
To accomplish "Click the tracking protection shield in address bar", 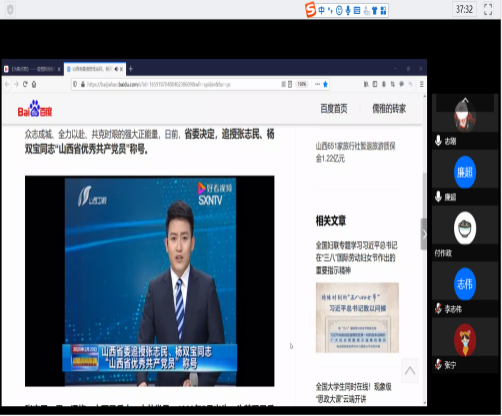I will (x=75, y=84).
